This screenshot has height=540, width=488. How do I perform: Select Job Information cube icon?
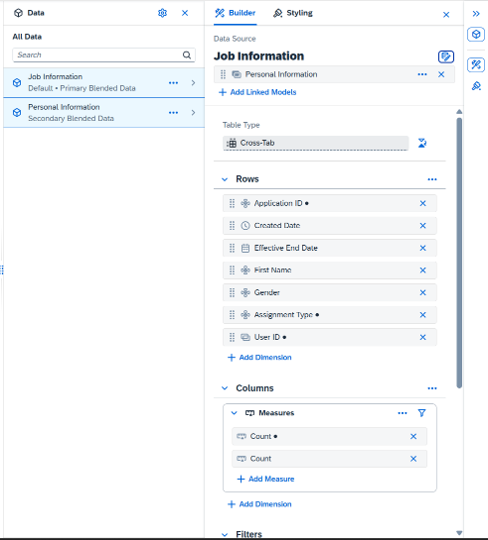[17, 83]
